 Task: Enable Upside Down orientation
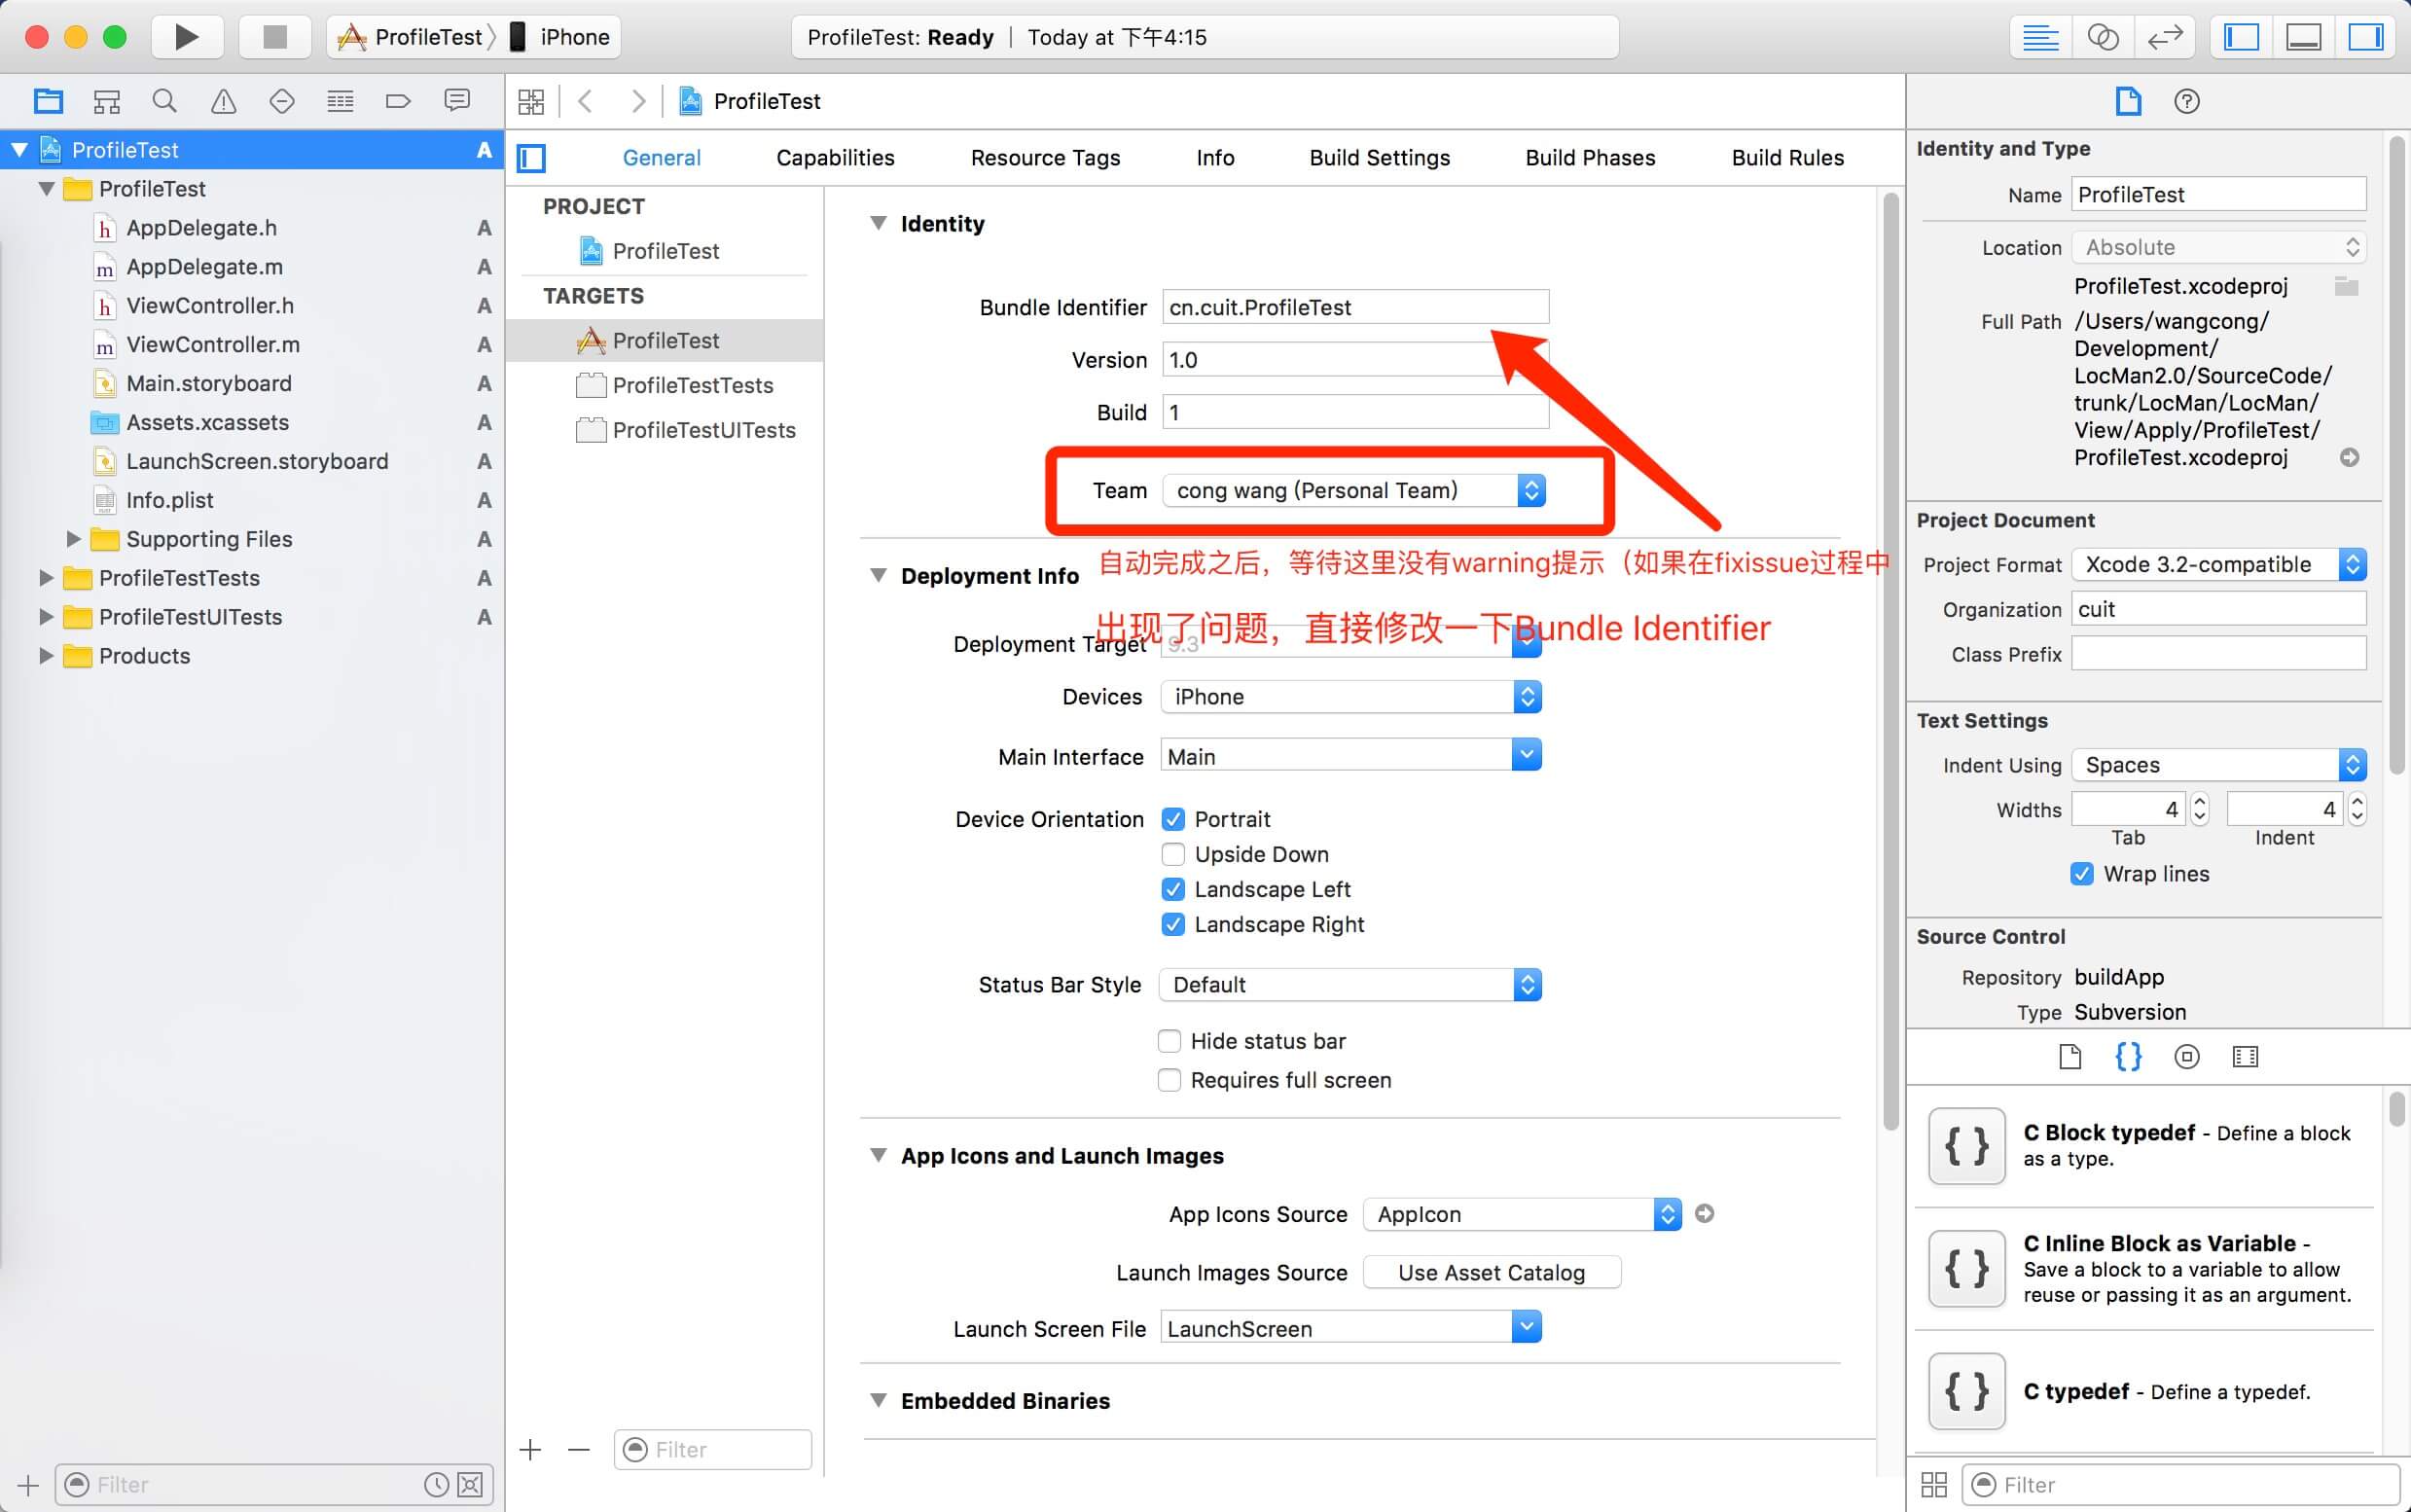(1173, 854)
